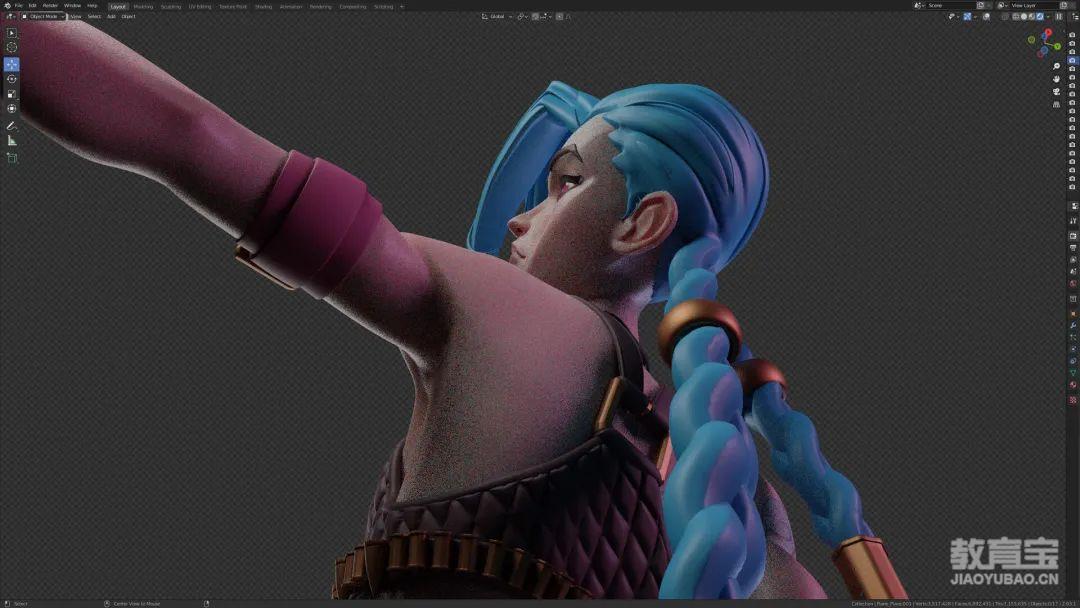Choose the Move tool
Viewport: 1080px width, 608px height.
12,64
